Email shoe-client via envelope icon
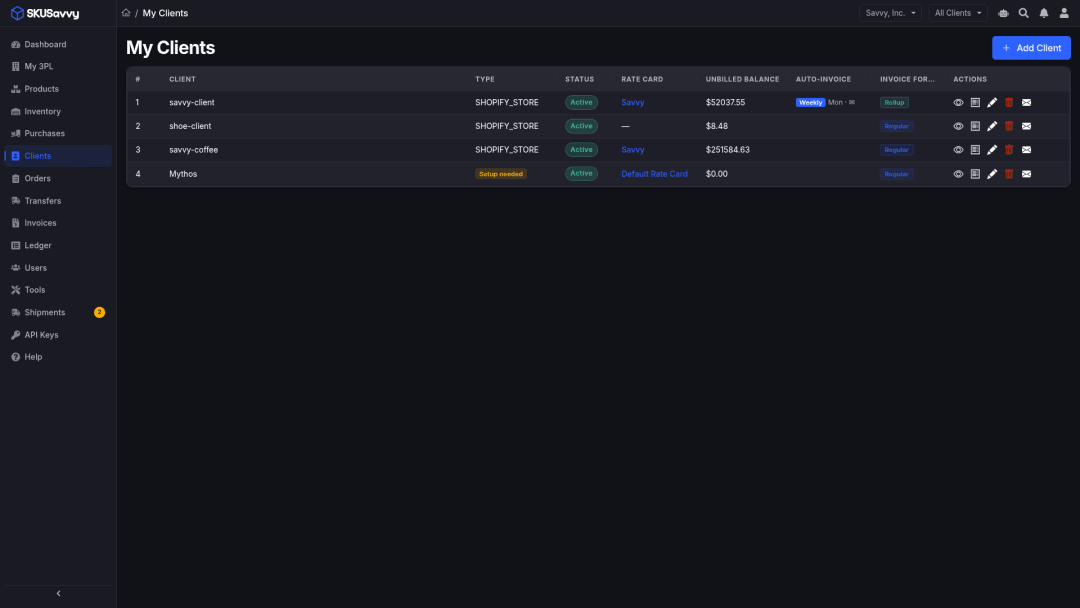This screenshot has height=608, width=1080. (x=1026, y=126)
